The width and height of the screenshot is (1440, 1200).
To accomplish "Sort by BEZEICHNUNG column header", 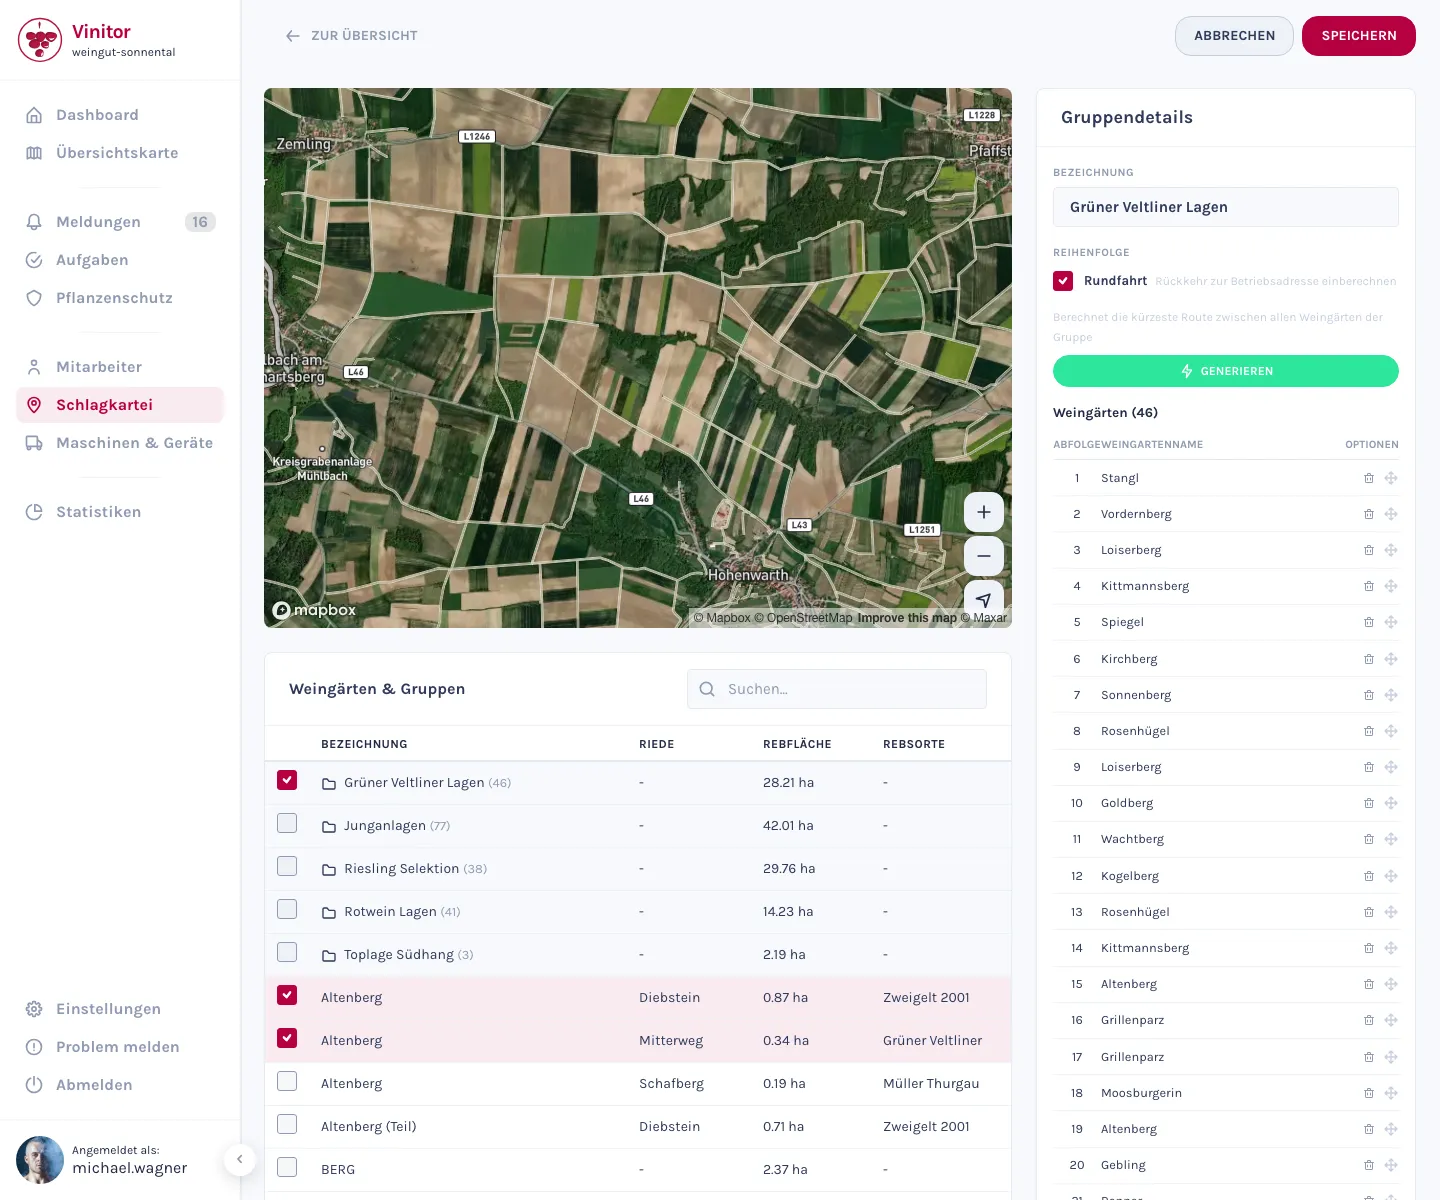I will point(364,744).
